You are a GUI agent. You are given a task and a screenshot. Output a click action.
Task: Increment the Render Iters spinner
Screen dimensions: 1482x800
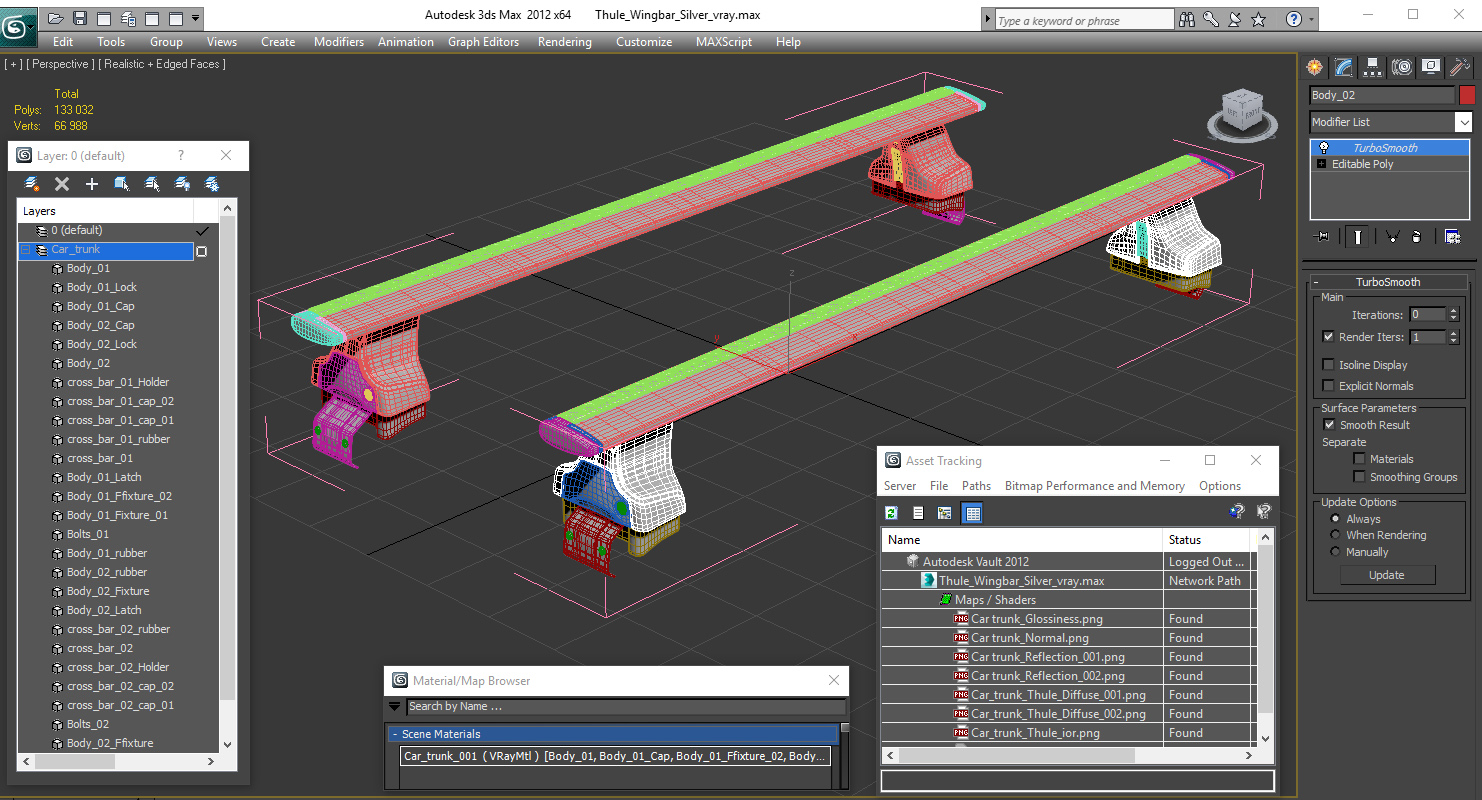[1454, 334]
